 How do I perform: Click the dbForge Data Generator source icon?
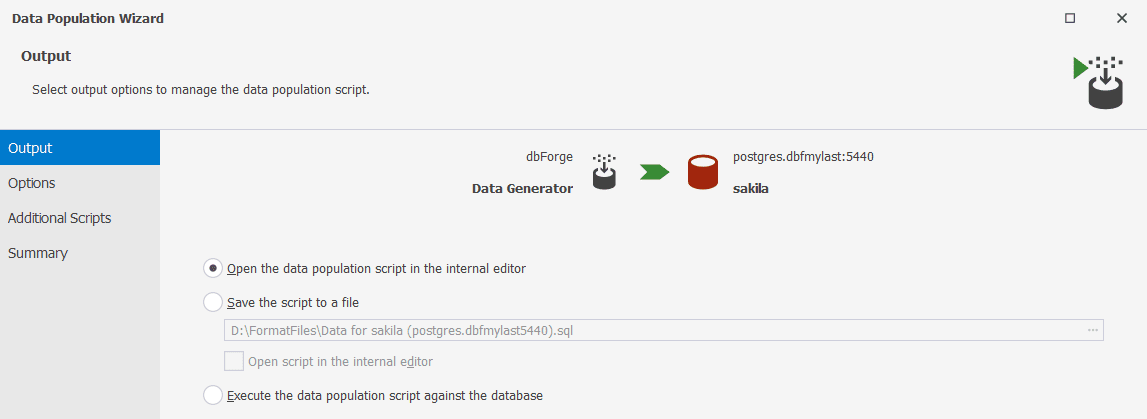tap(604, 172)
